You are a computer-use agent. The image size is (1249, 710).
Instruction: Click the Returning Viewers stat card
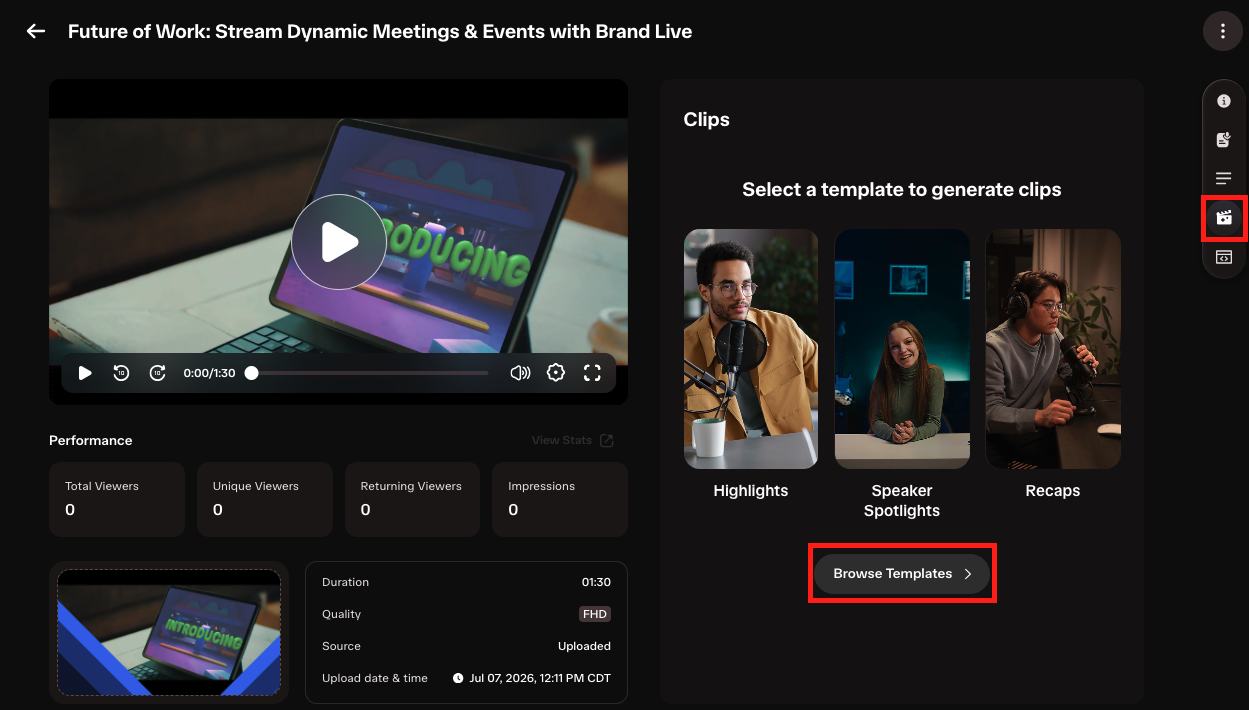413,499
